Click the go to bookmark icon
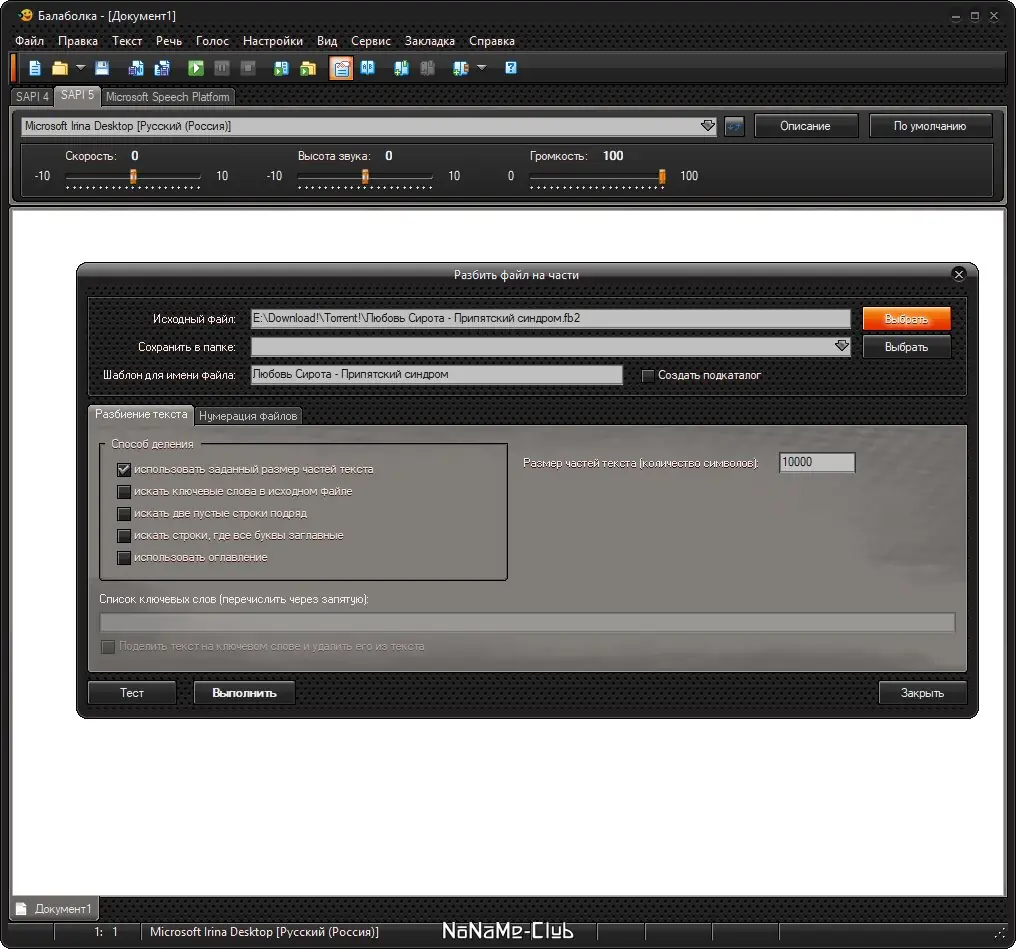The width and height of the screenshot is (1016, 949). pyautogui.click(x=461, y=68)
